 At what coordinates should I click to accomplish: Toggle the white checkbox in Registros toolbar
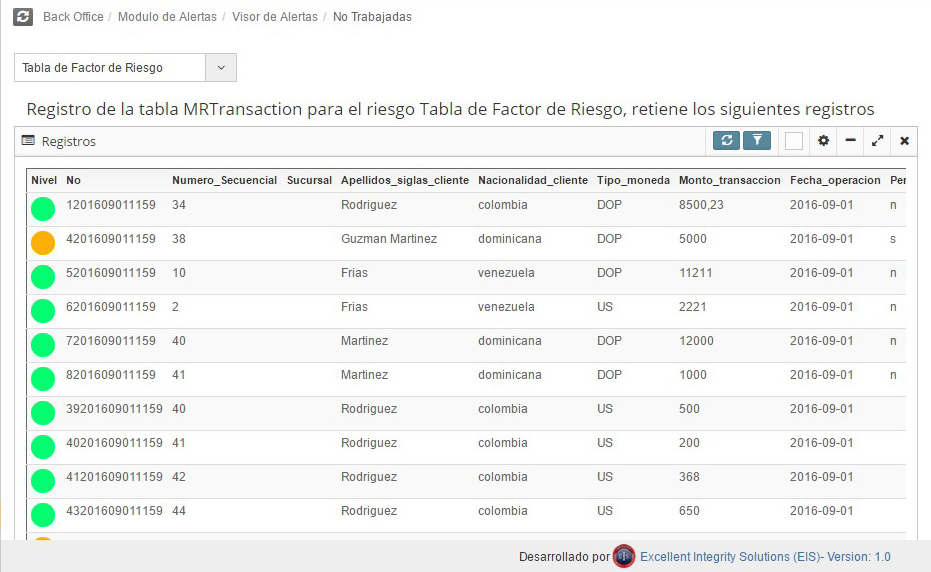pyautogui.click(x=794, y=141)
